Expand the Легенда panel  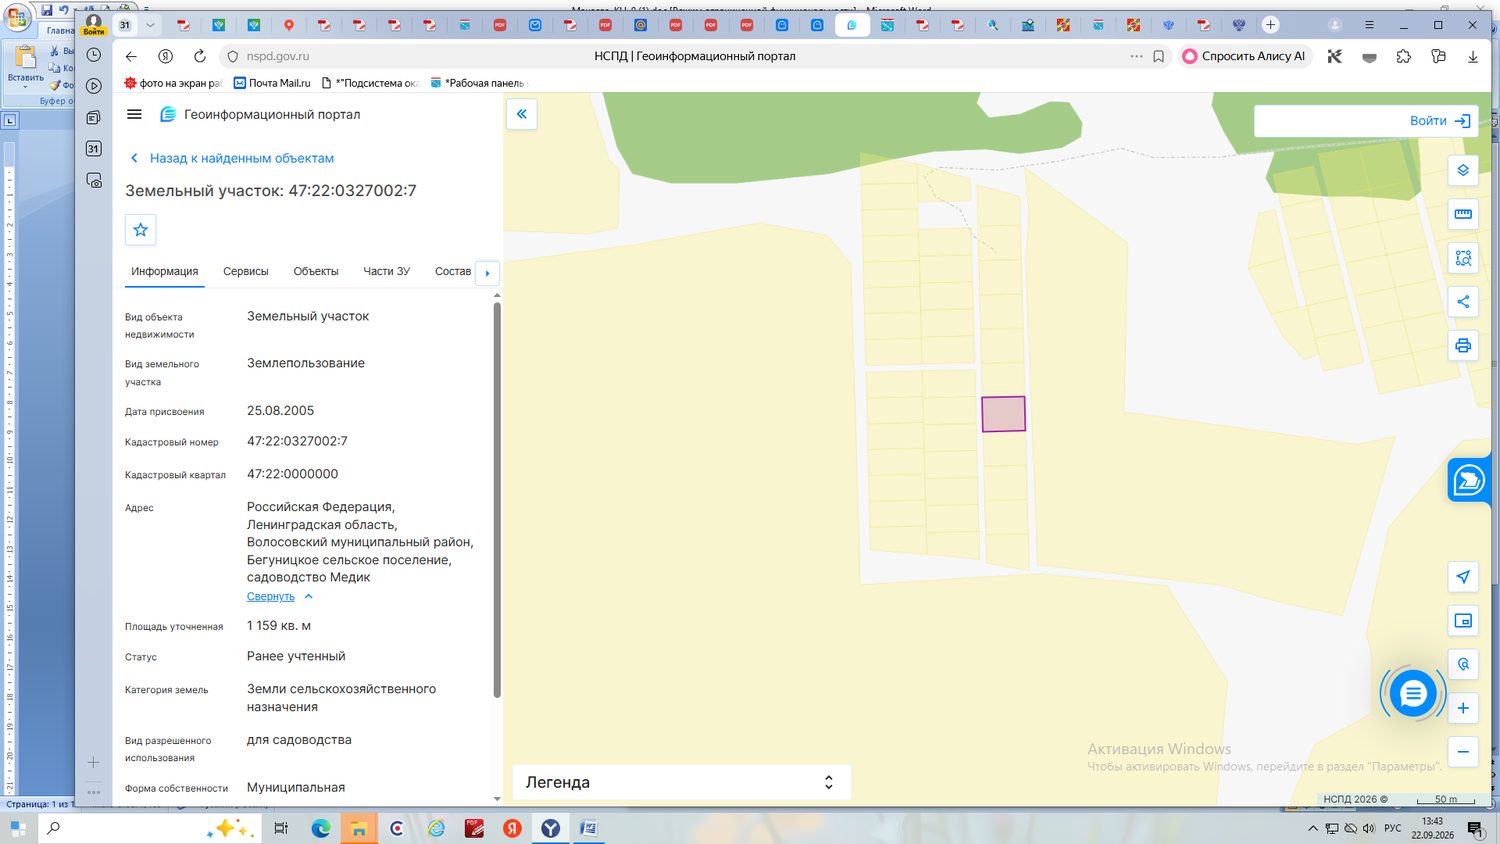pyautogui.click(x=681, y=782)
